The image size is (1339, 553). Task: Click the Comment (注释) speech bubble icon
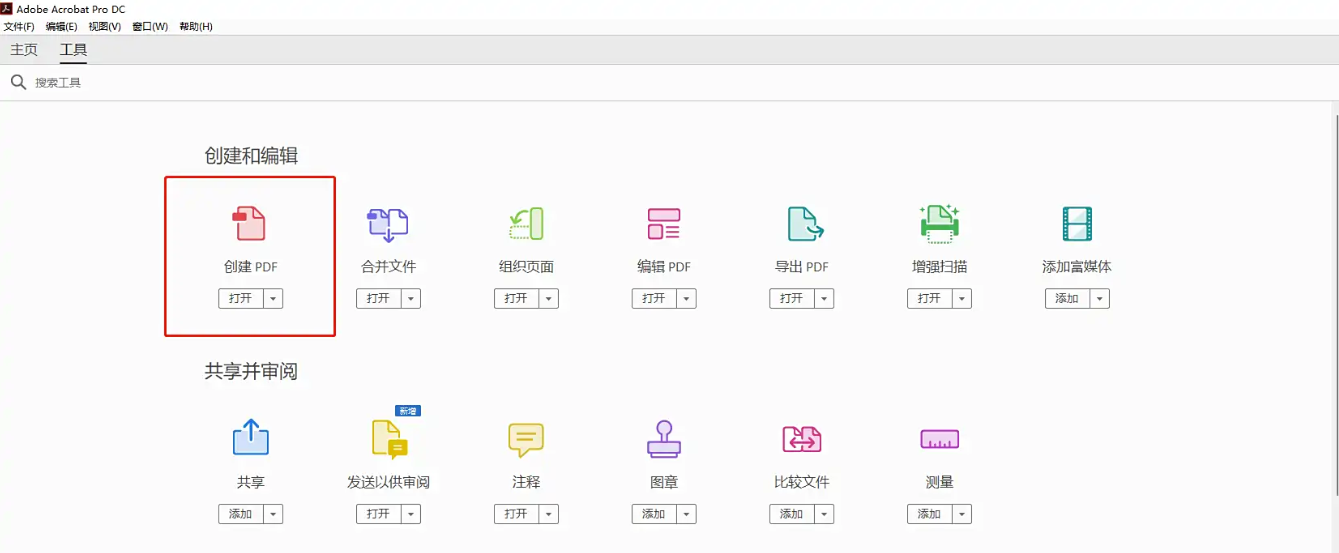pyautogui.click(x=526, y=440)
